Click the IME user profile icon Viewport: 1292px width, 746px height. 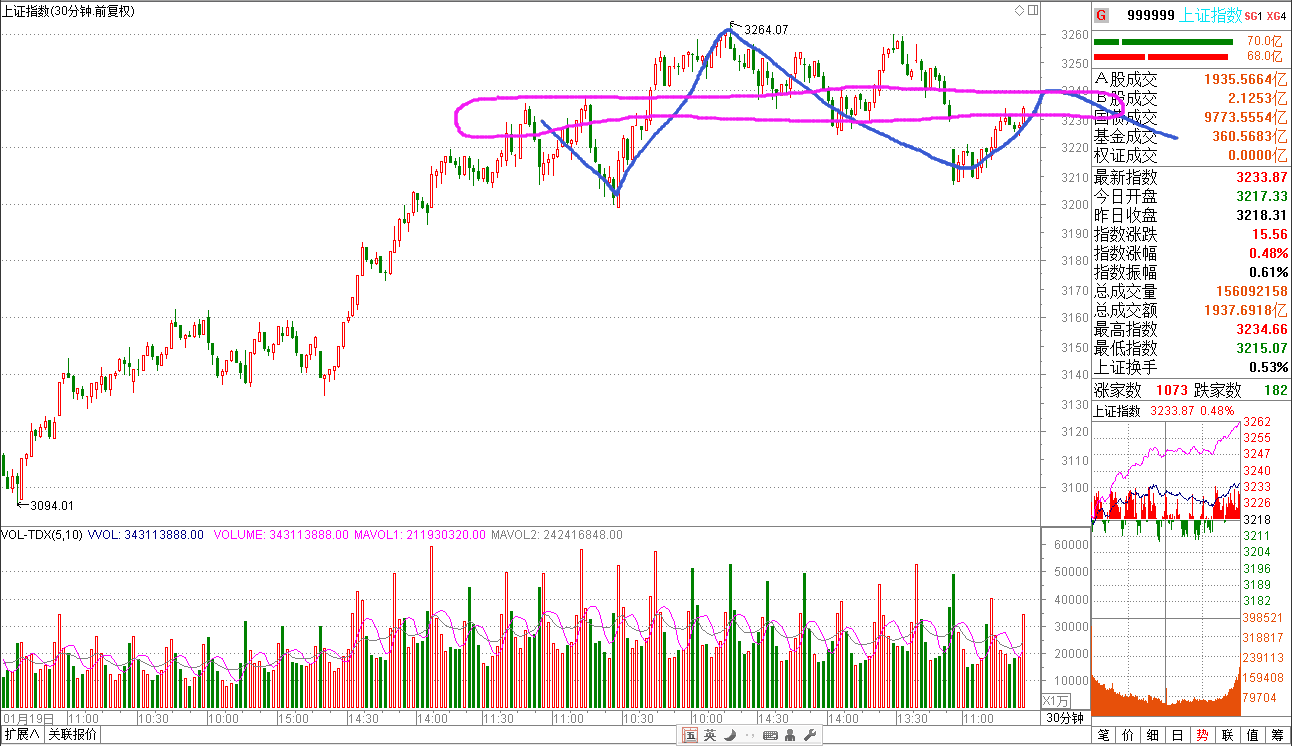791,736
